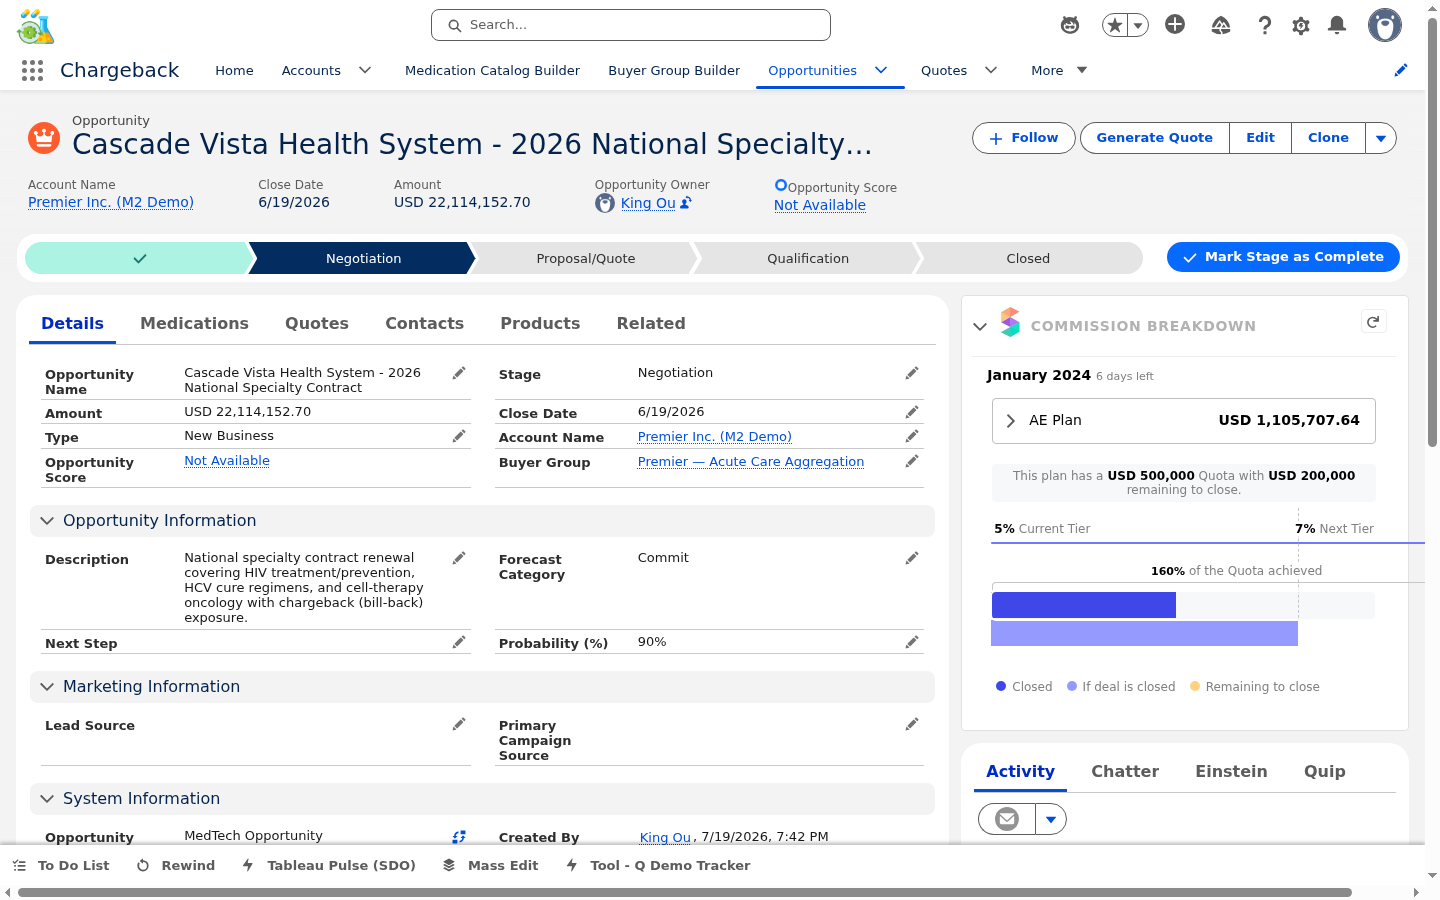Switch to the Quotes record tab
Viewport: 1440px width, 900px height.
click(317, 323)
